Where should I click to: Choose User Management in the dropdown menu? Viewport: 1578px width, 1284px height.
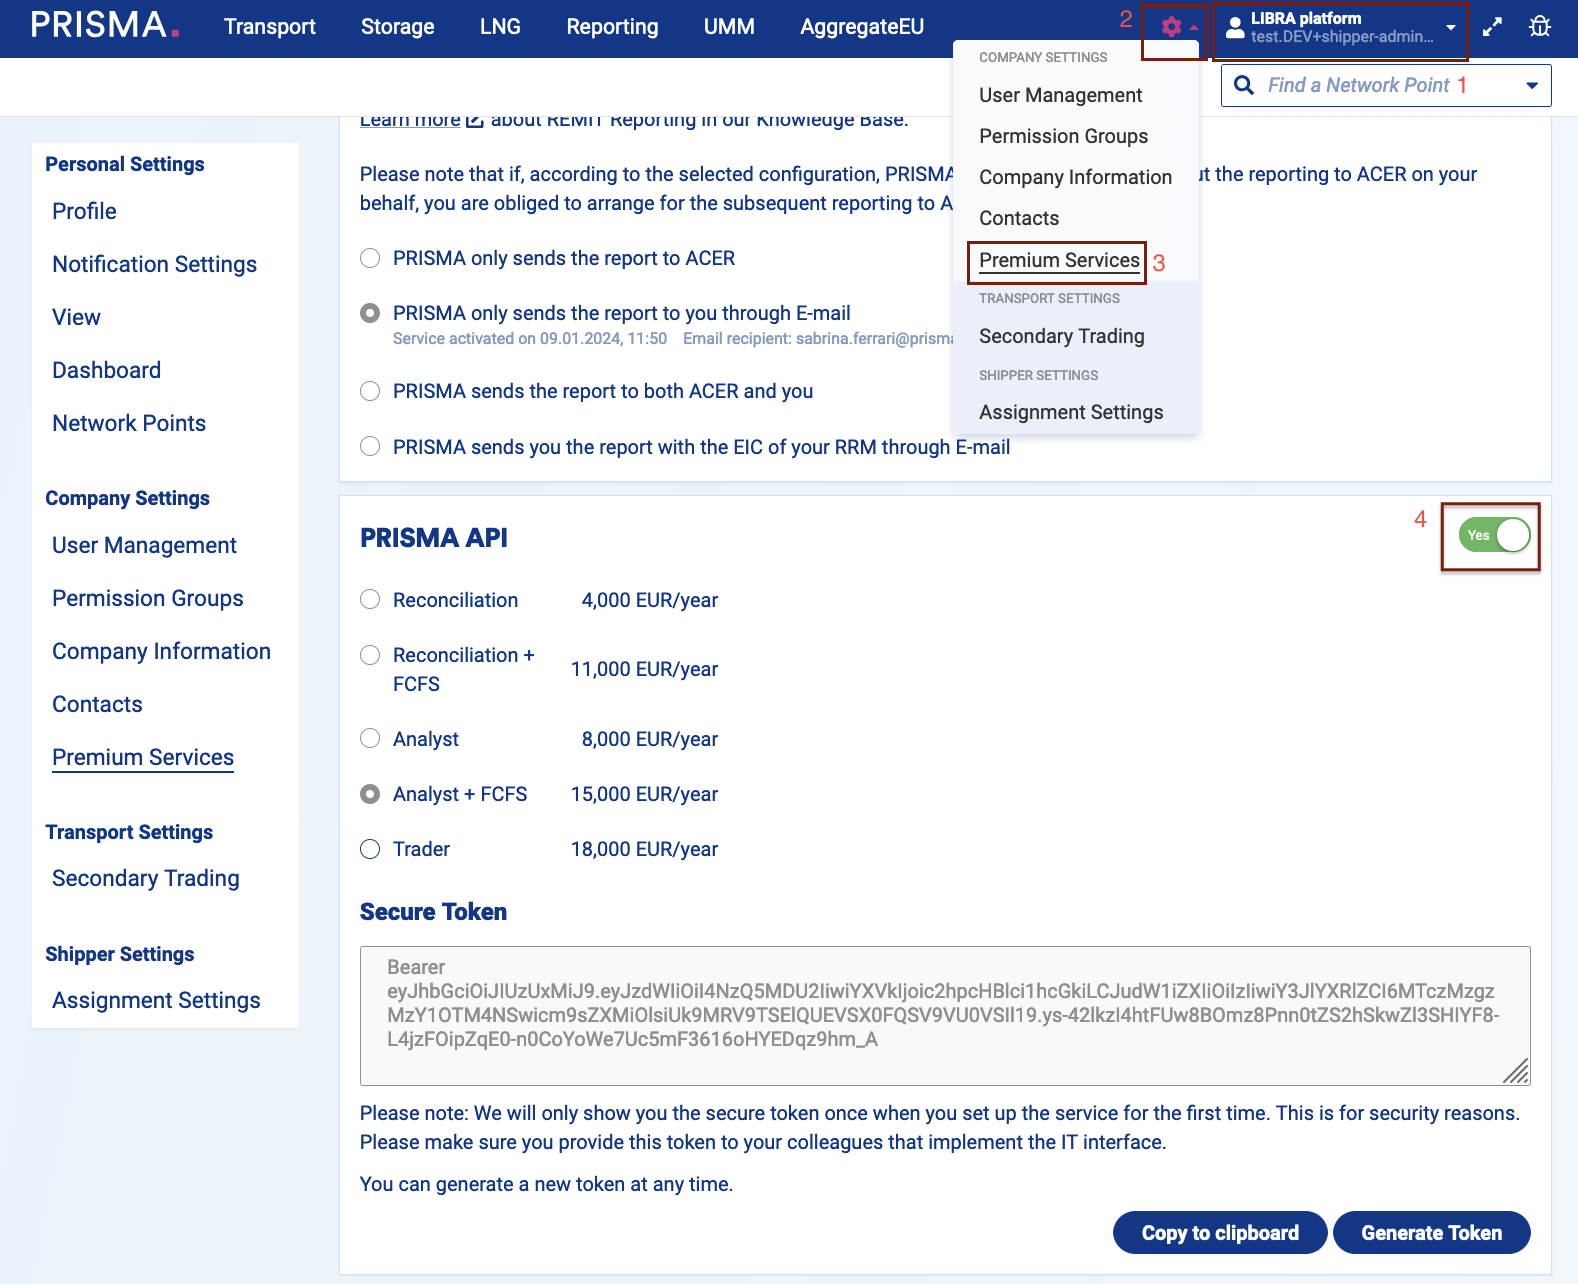click(1060, 95)
